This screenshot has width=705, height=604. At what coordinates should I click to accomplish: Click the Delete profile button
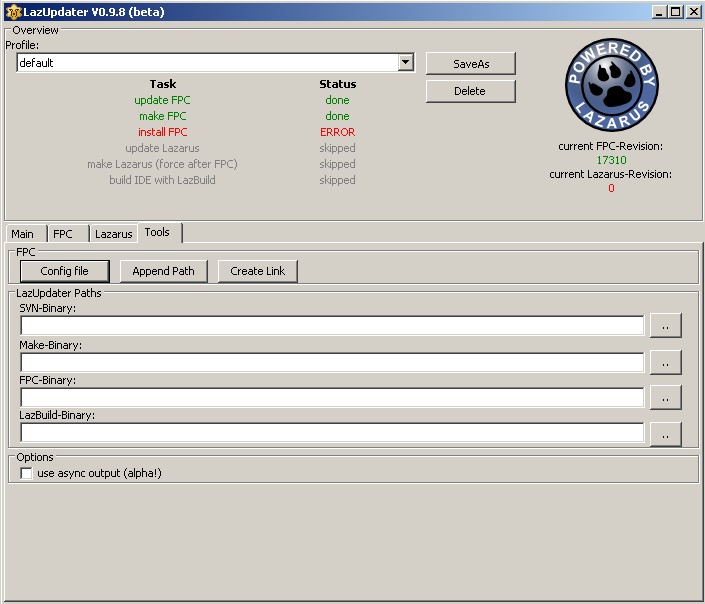tap(470, 91)
